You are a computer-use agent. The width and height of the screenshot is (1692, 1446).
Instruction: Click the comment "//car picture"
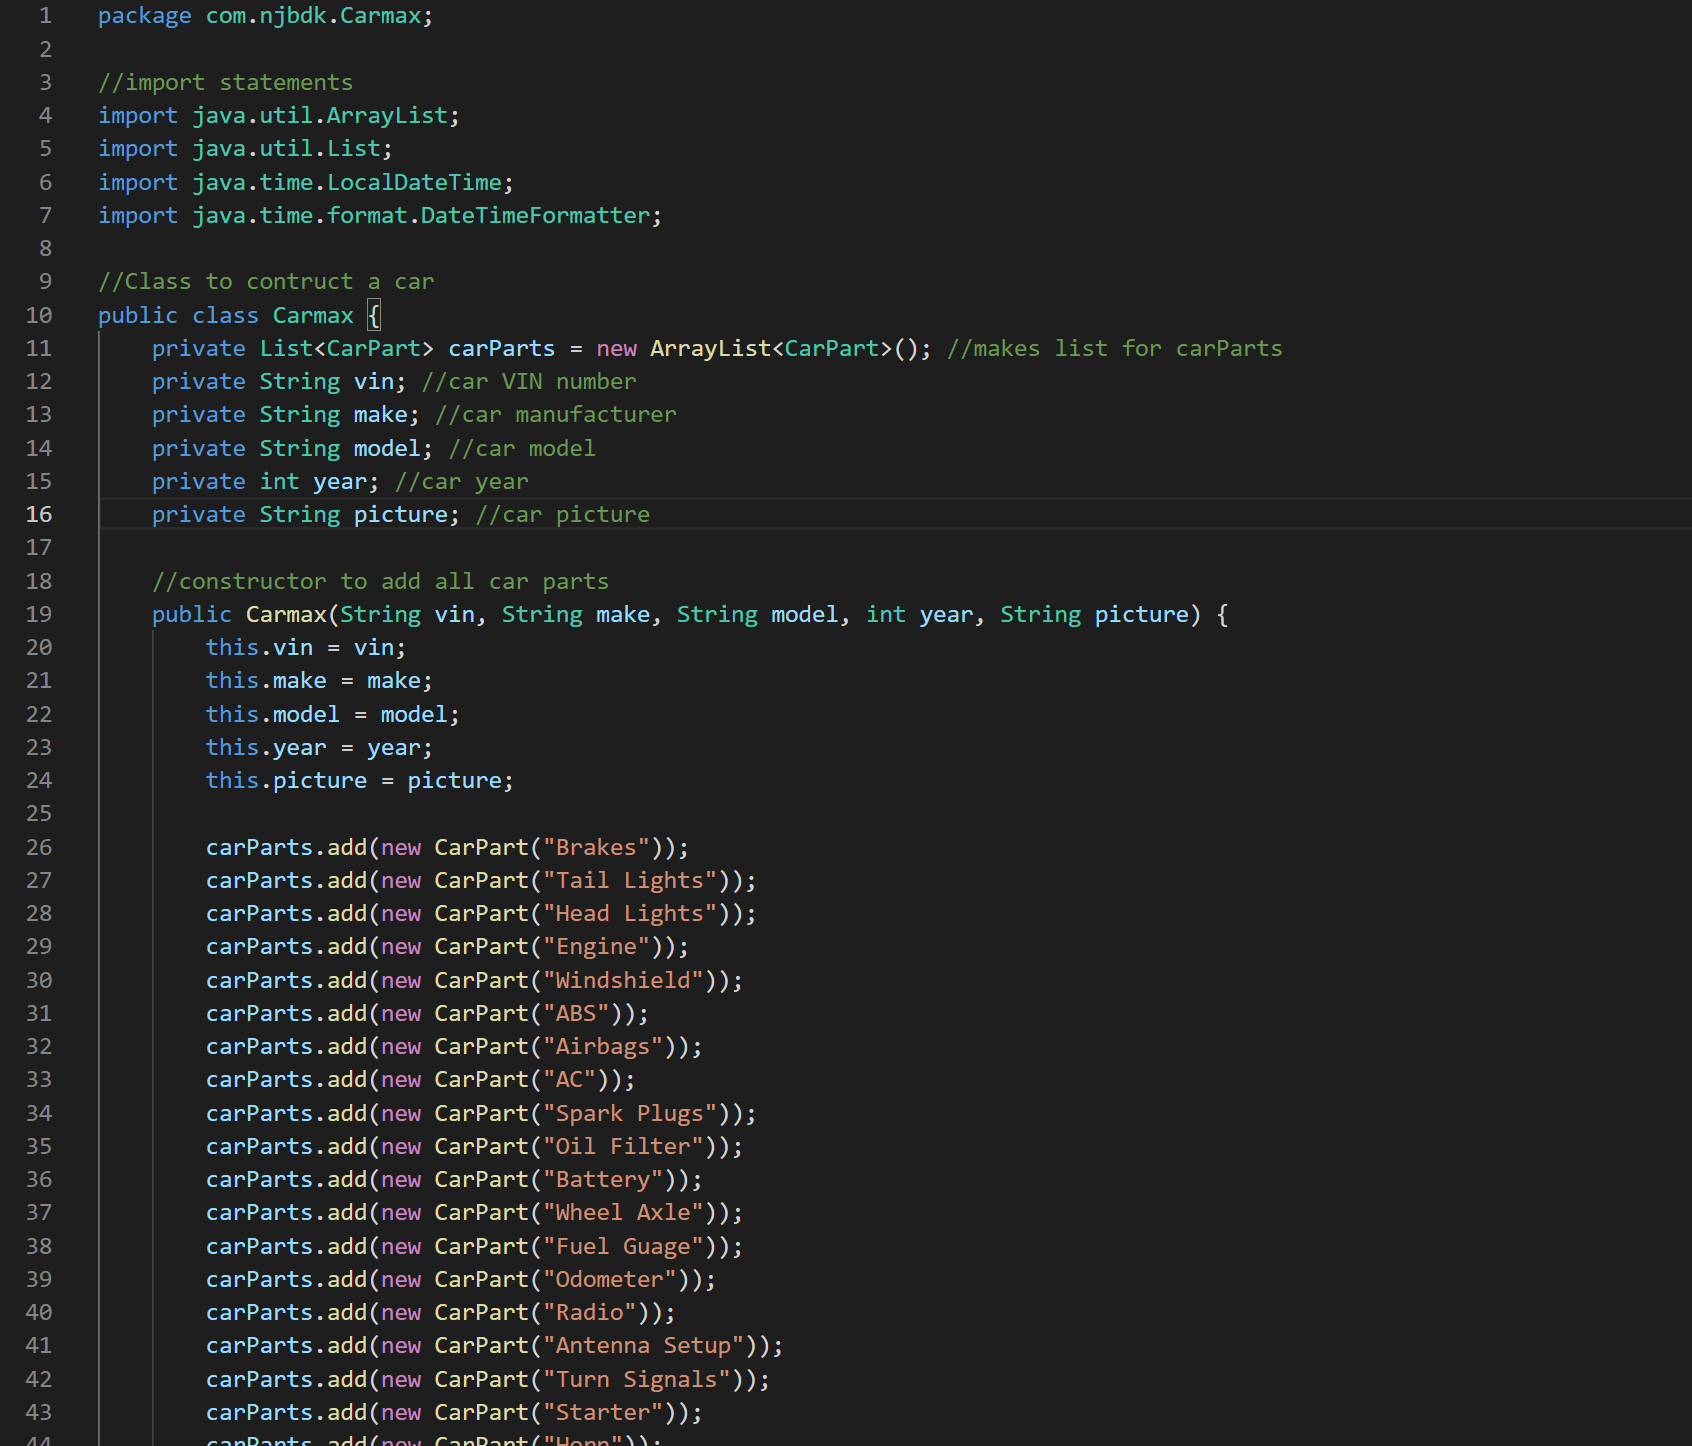[x=563, y=514]
